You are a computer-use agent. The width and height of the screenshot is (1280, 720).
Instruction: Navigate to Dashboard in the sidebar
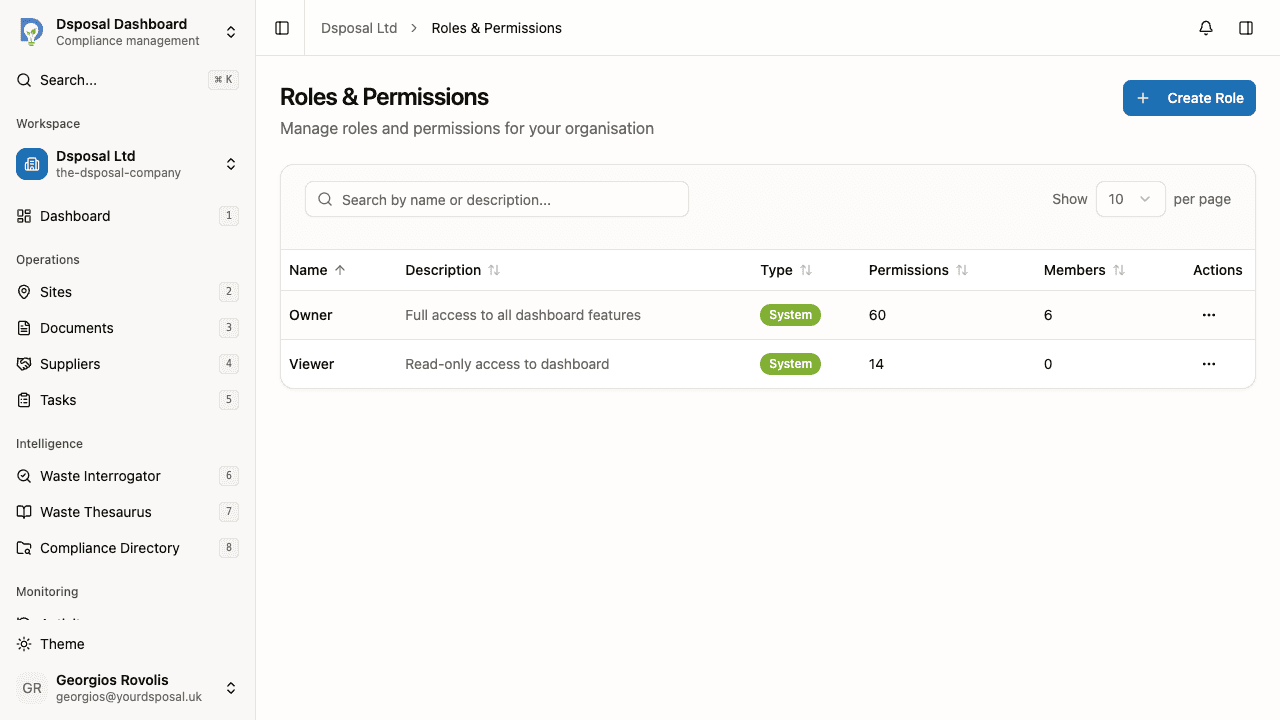(x=74, y=216)
